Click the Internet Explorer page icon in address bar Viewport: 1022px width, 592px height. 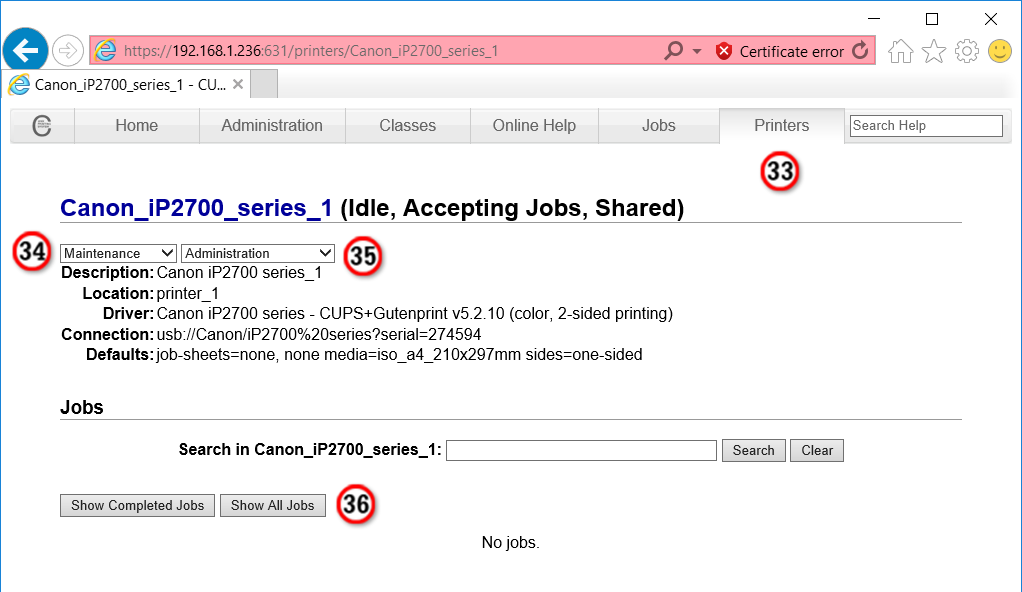[x=106, y=50]
